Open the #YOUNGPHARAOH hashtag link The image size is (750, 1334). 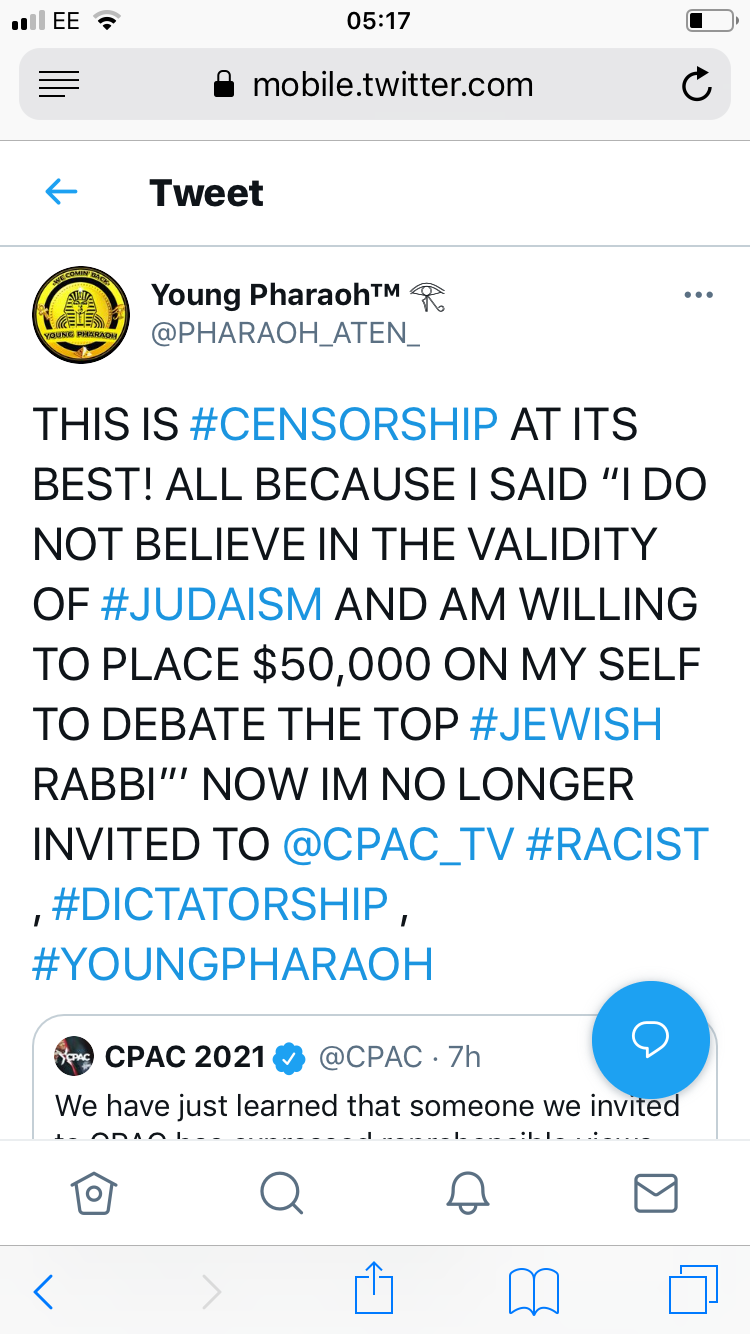233,965
